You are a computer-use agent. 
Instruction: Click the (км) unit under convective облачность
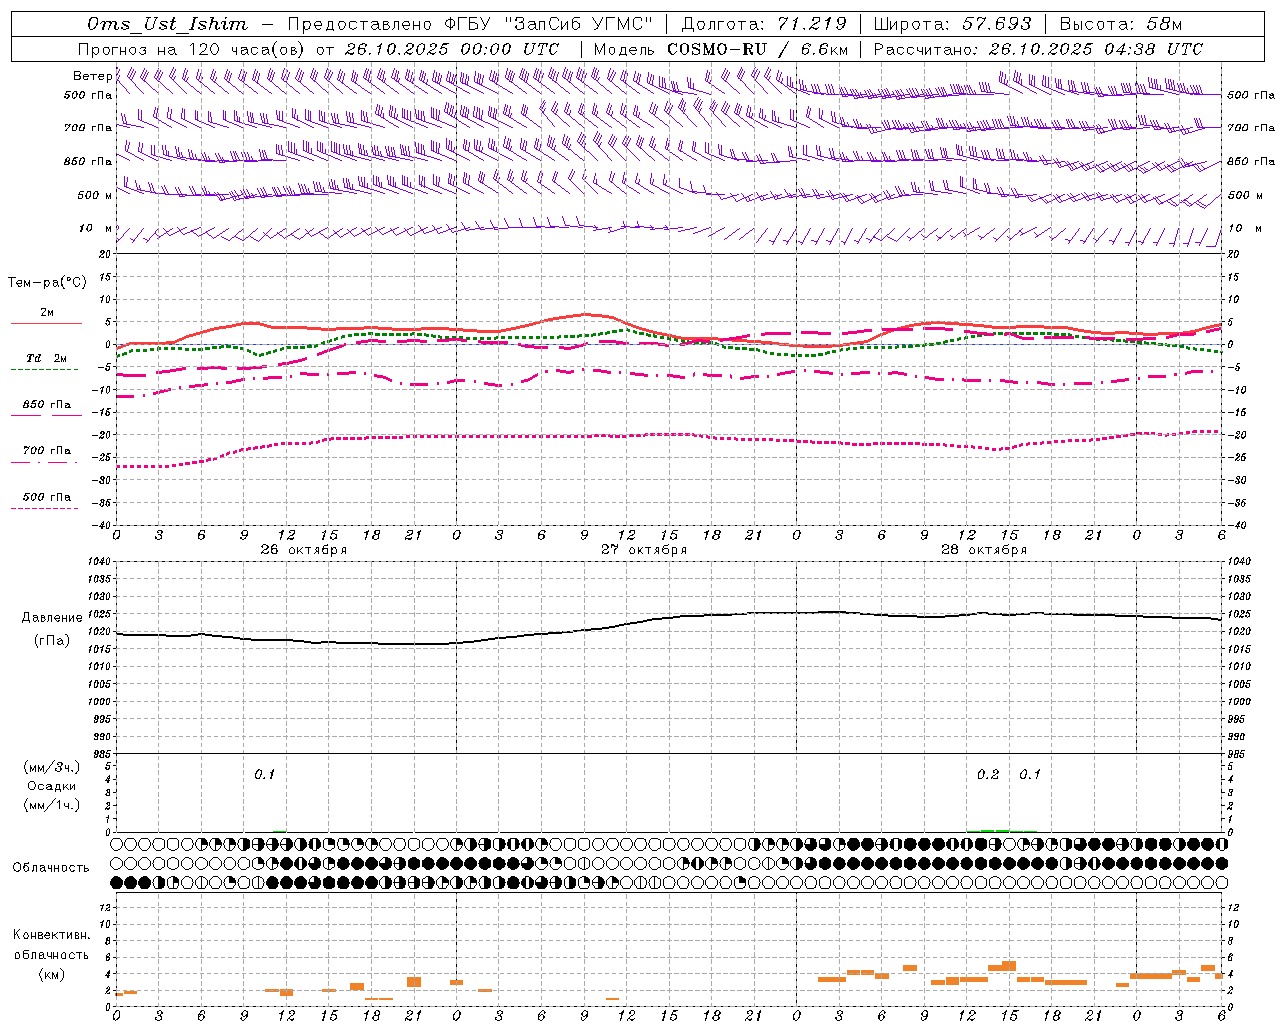pos(51,974)
